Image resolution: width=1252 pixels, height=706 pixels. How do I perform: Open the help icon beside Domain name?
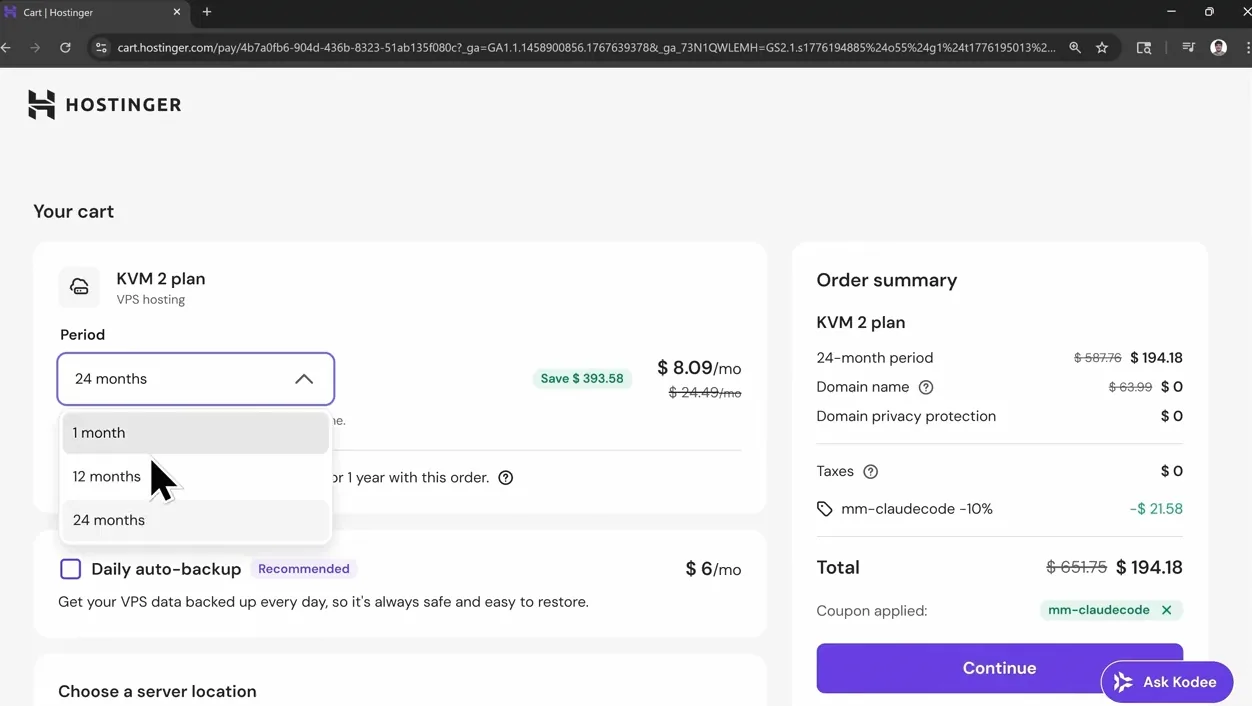[x=926, y=387]
